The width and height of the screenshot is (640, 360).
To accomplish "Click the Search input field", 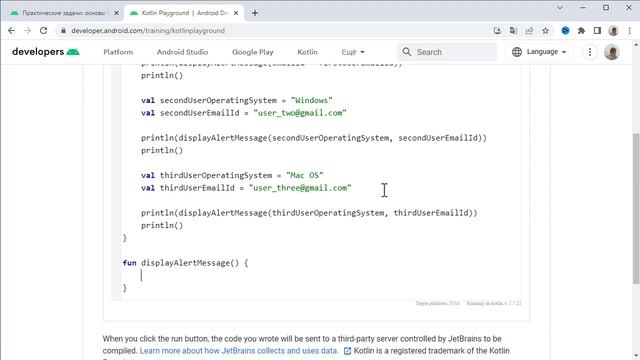I will point(447,52).
